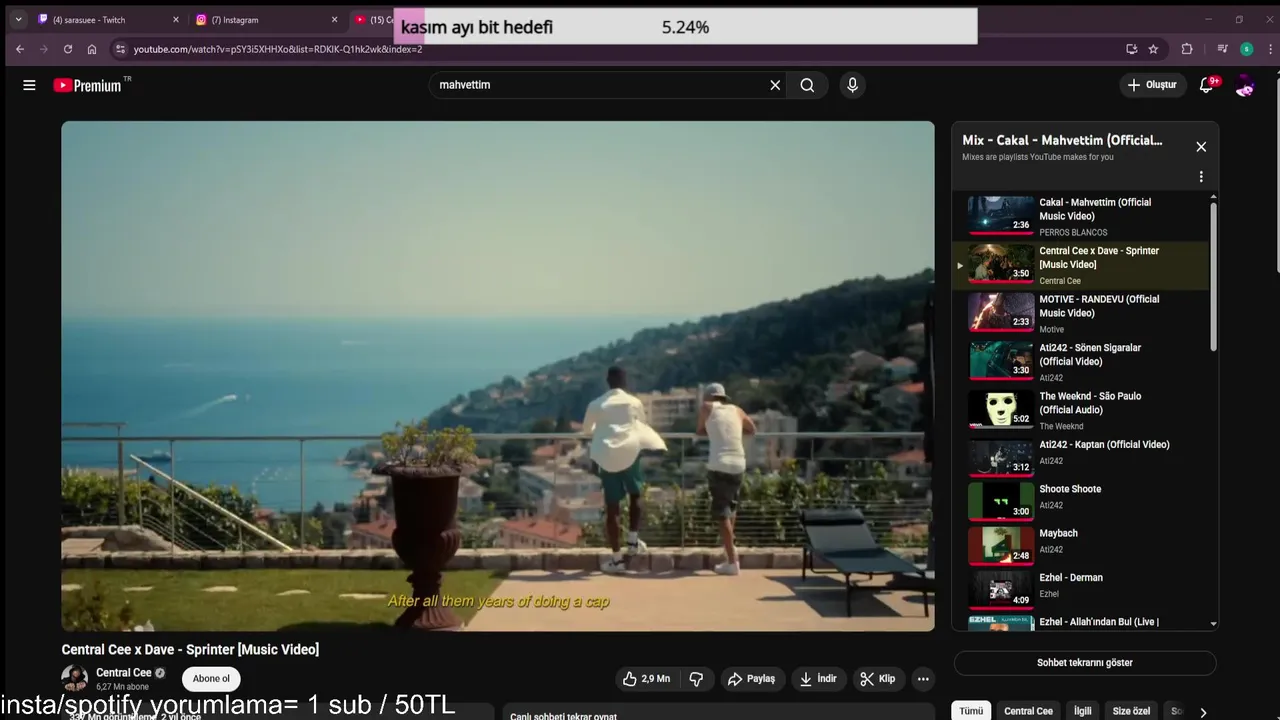Share the video via Paylaş
The image size is (1280, 720).
tap(751, 679)
